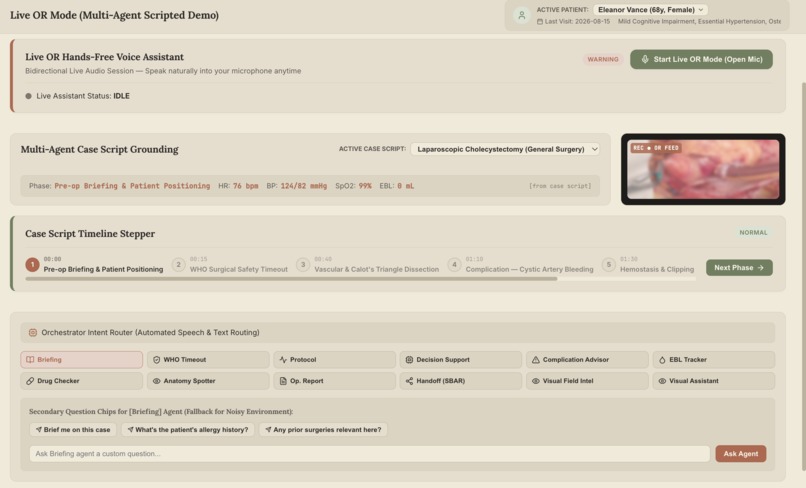Click the Ask Agent button
Image resolution: width=806 pixels, height=488 pixels.
[741, 454]
